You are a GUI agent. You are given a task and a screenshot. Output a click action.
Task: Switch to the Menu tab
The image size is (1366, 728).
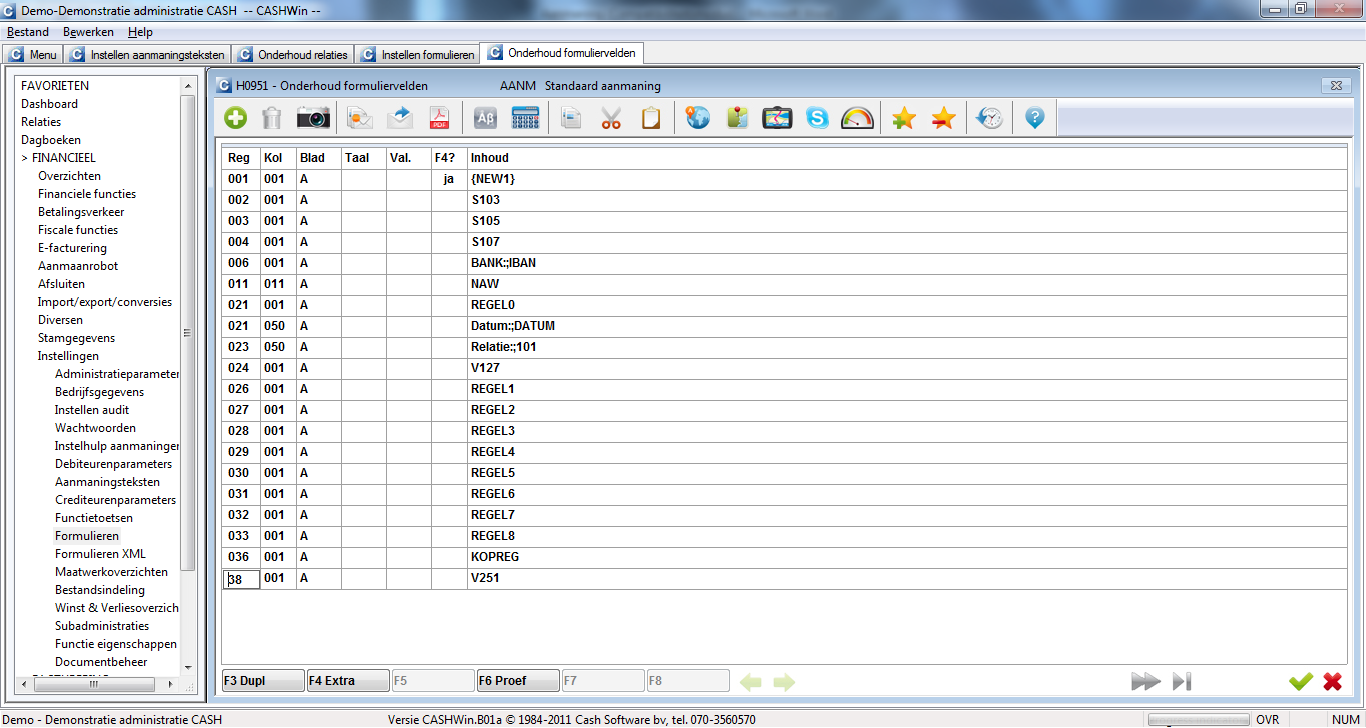(x=34, y=54)
